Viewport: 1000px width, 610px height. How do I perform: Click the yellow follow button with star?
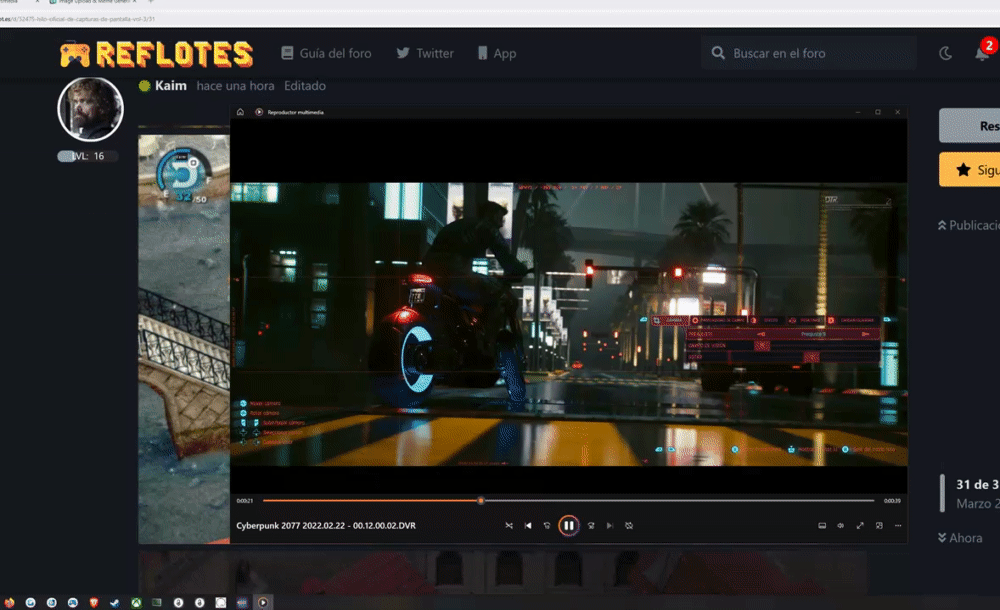tap(969, 170)
